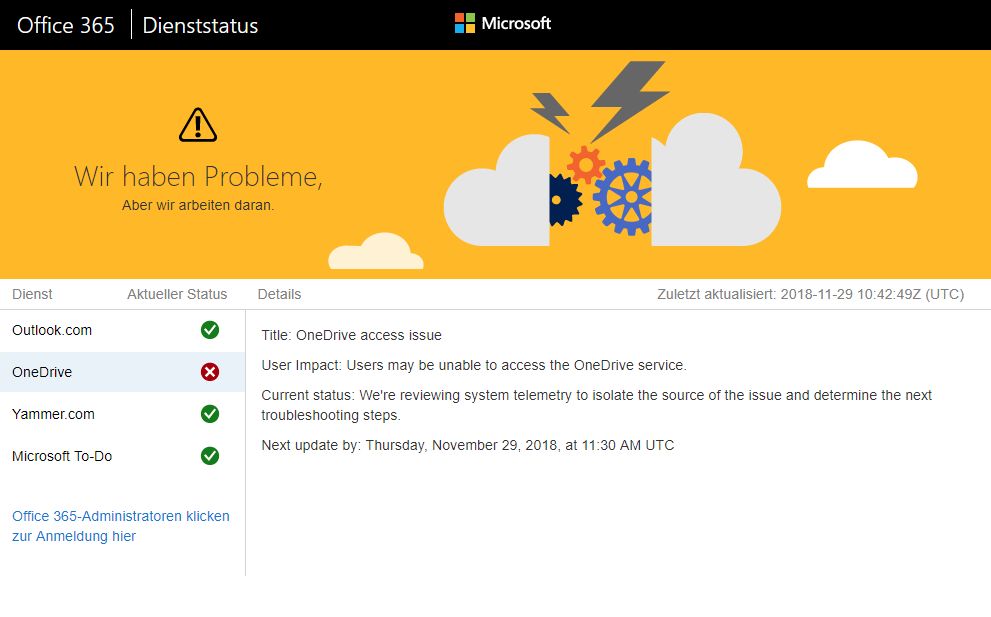Click Outlook.com green checkmark status icon

[210, 330]
